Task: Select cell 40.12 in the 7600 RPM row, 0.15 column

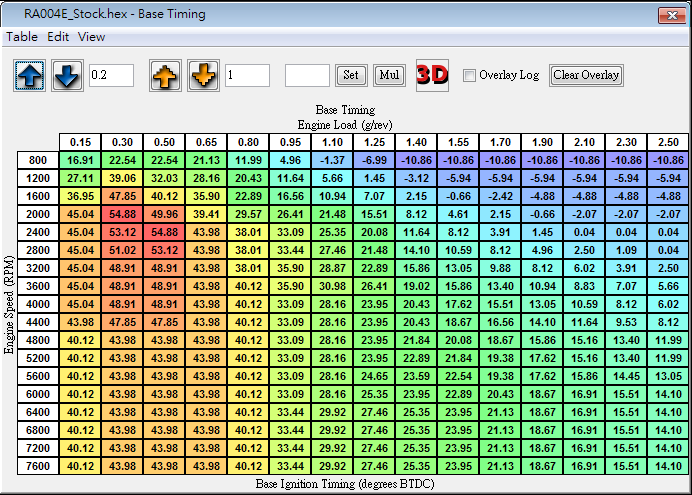Action: click(x=80, y=466)
